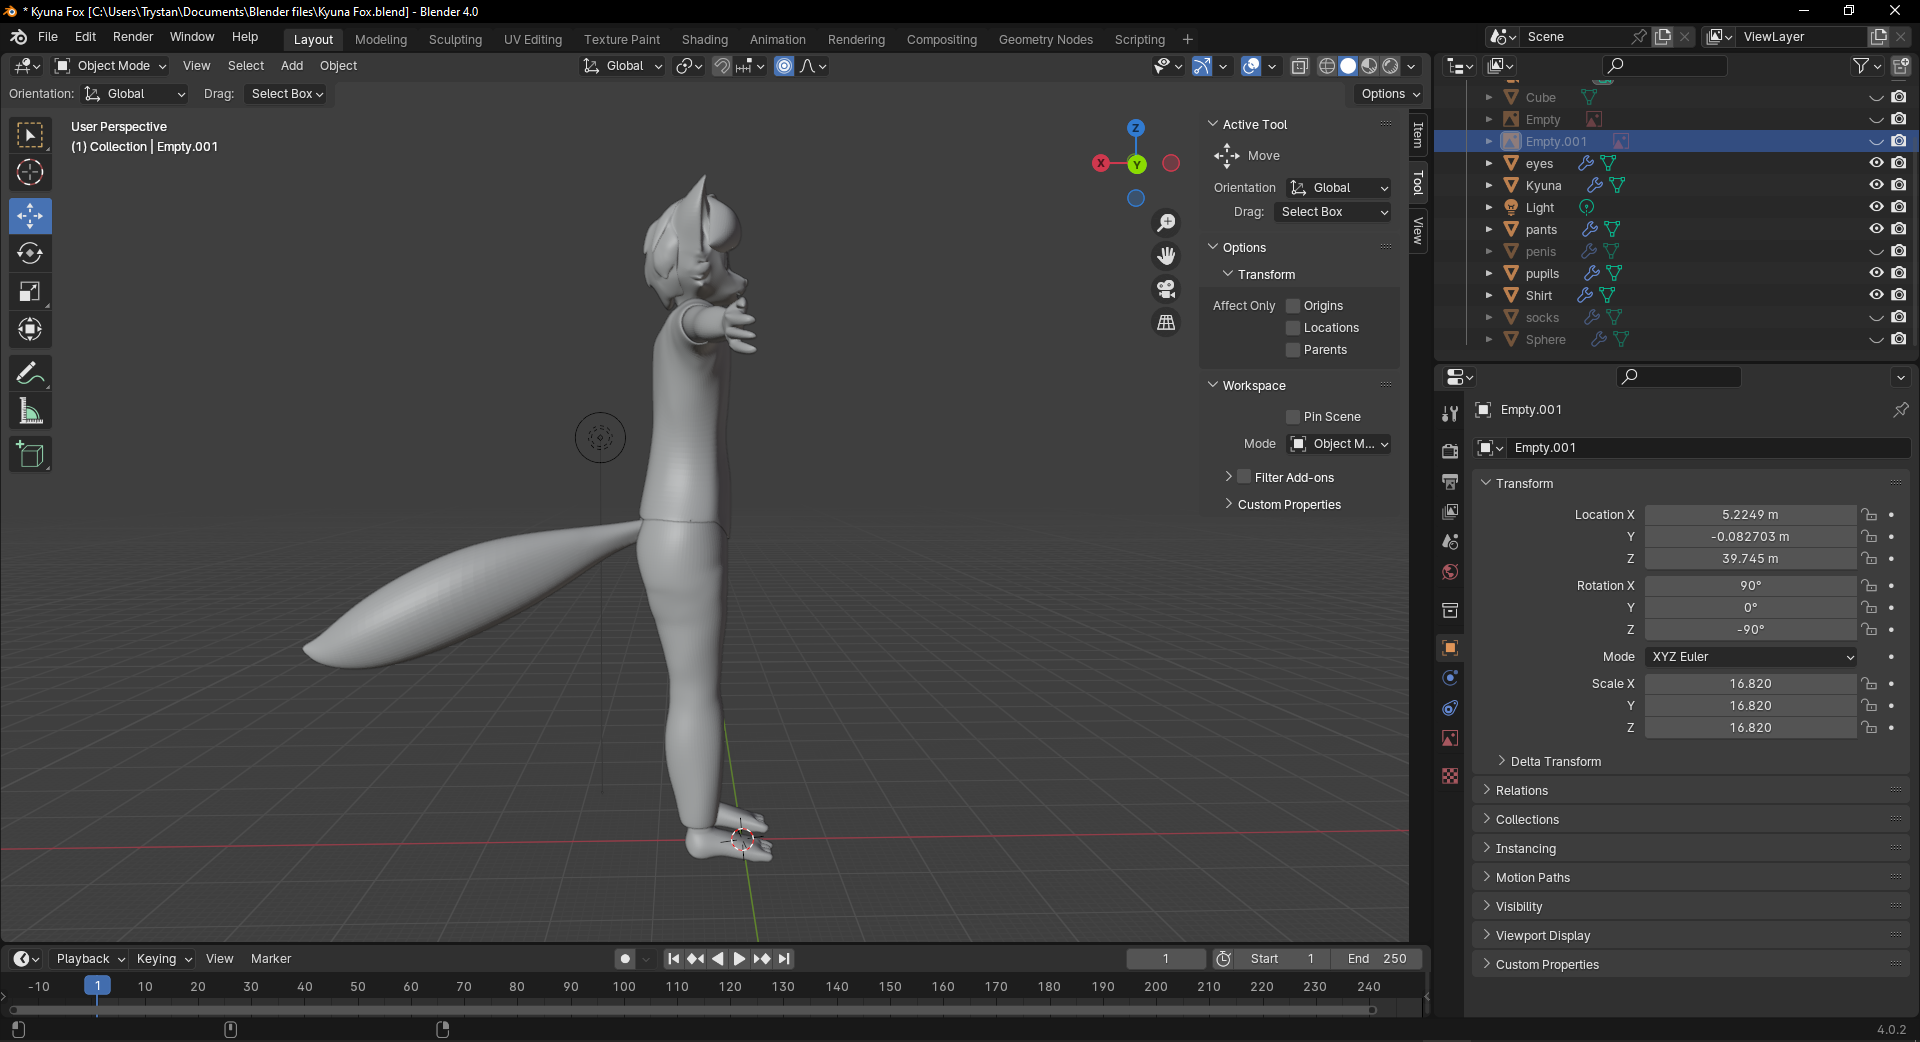Select the Shirt object in outliner
1920x1042 pixels.
(1538, 296)
